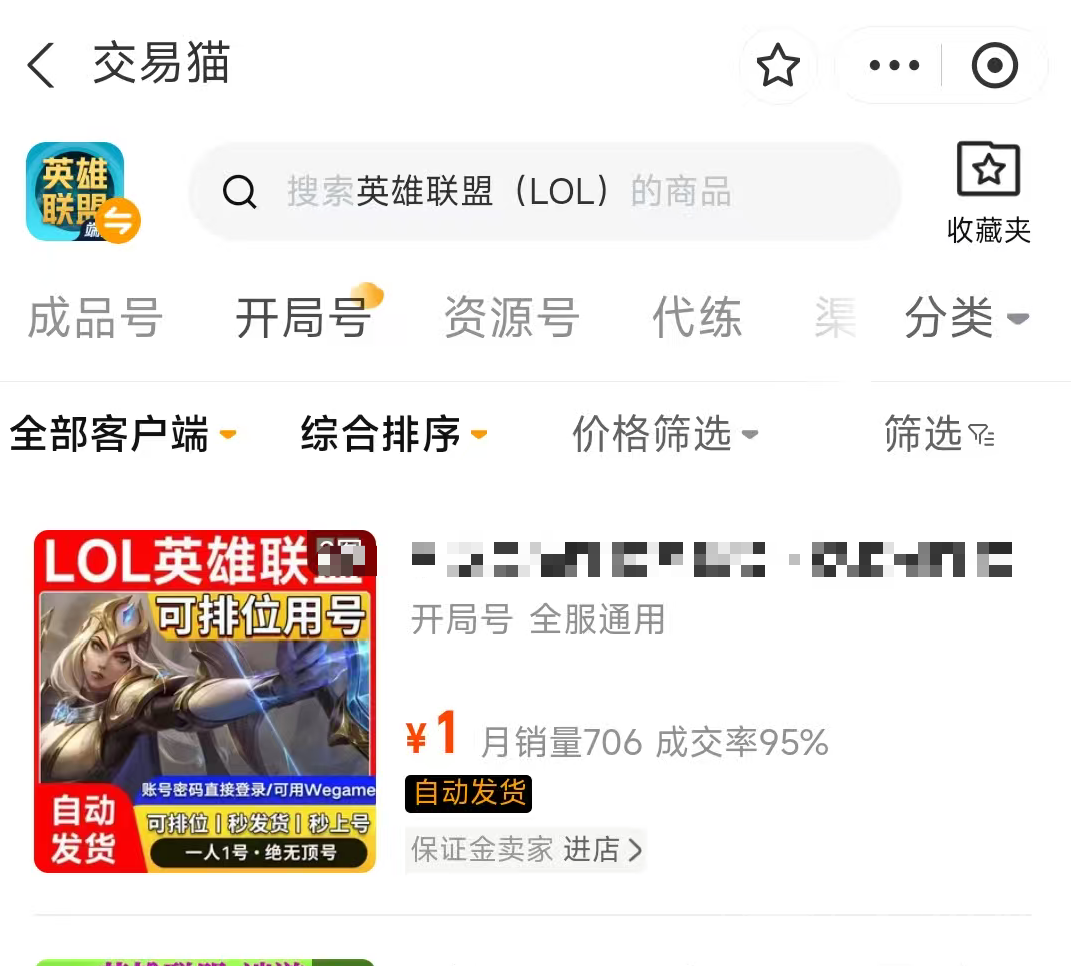Image resolution: width=1071 pixels, height=966 pixels.
Task: Expand the 分类 category dropdown
Action: 966,318
